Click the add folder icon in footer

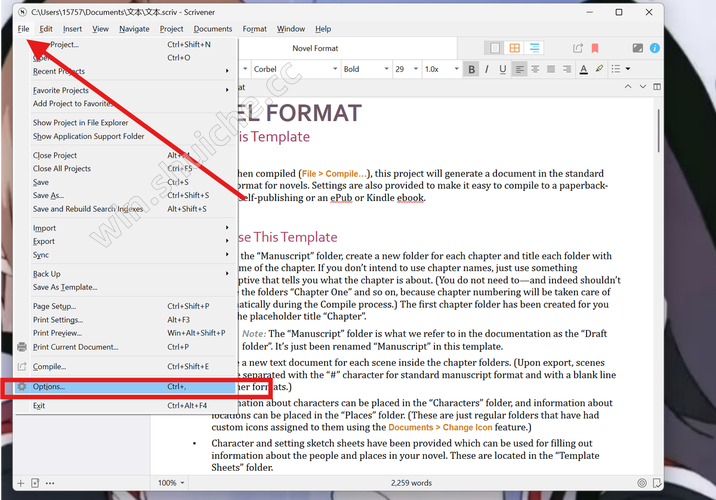pos(35,483)
